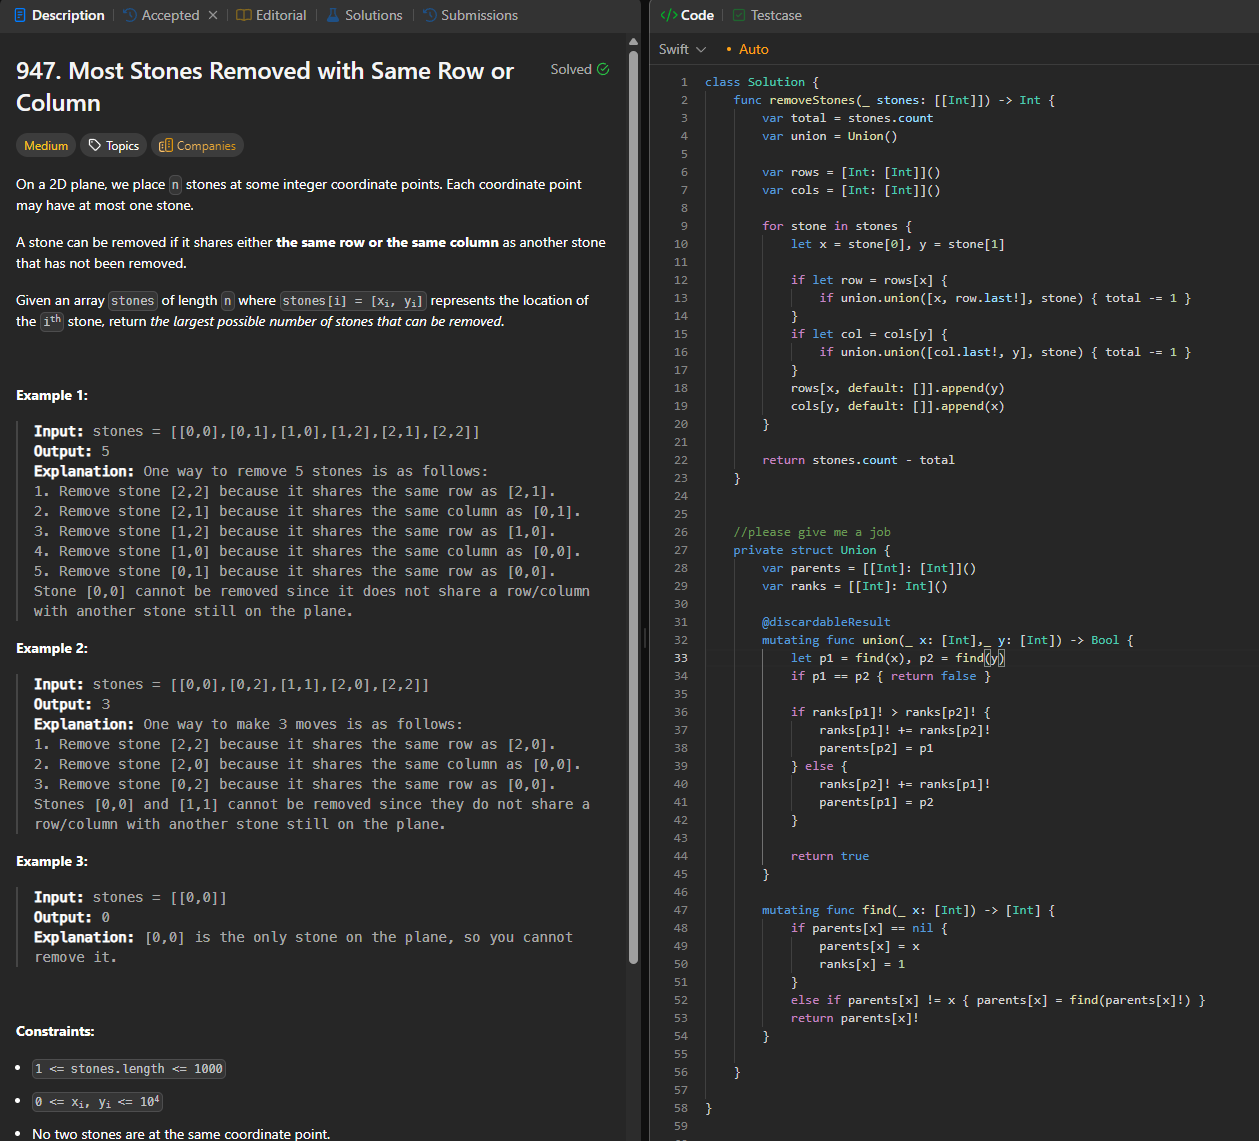Image resolution: width=1259 pixels, height=1141 pixels.
Task: Go to the Submissions tab
Action: click(x=479, y=15)
